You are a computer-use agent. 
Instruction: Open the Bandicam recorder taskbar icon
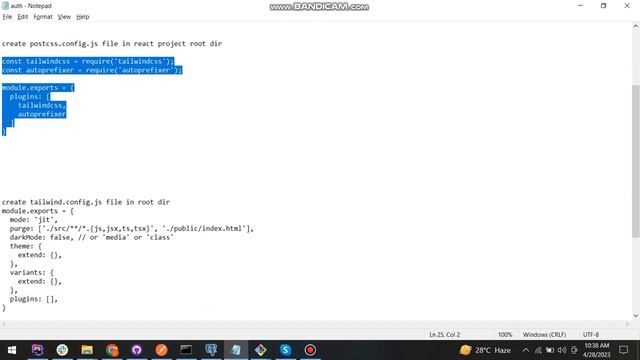tap(310, 350)
